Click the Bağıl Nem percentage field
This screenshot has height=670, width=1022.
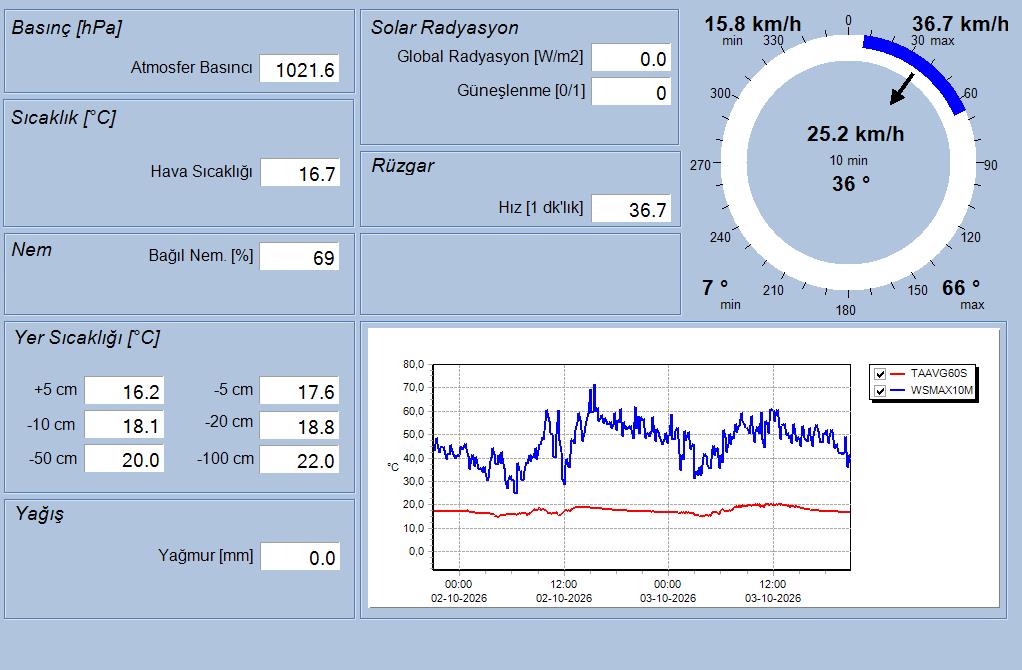click(299, 257)
